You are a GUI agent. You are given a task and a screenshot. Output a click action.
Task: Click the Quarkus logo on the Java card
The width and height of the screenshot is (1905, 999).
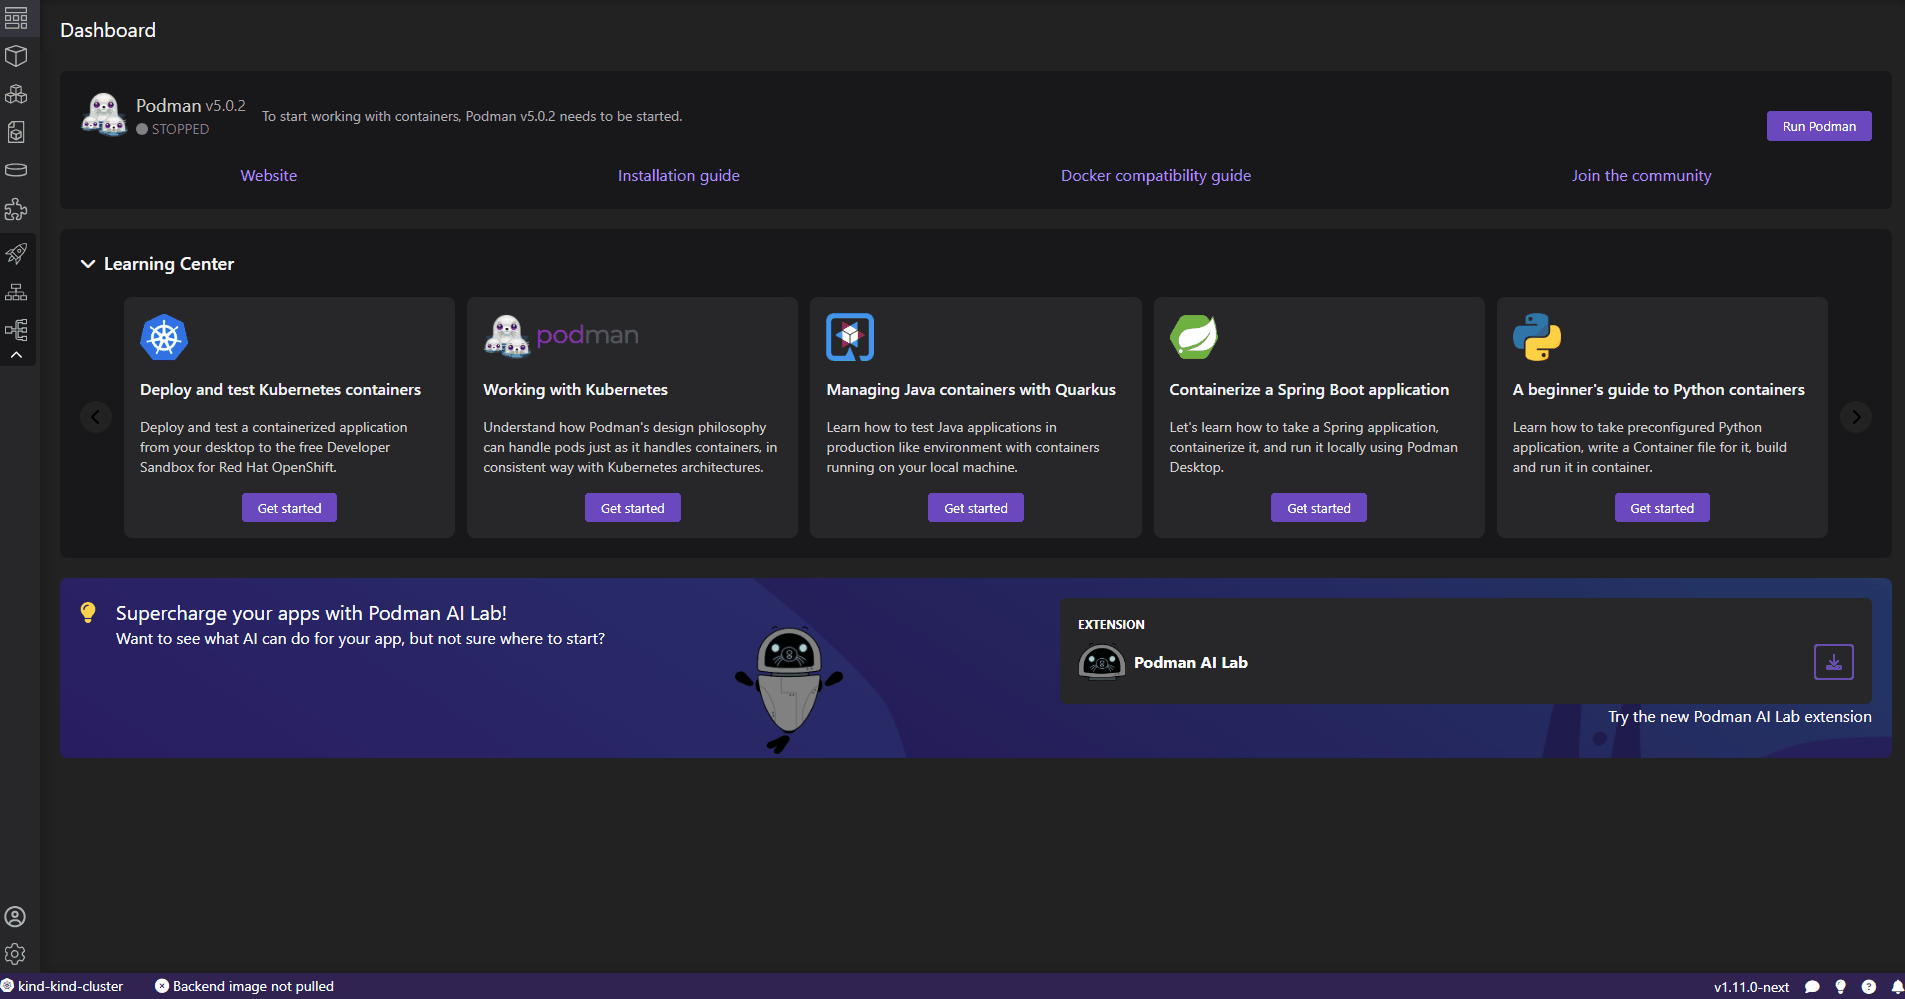click(x=850, y=337)
